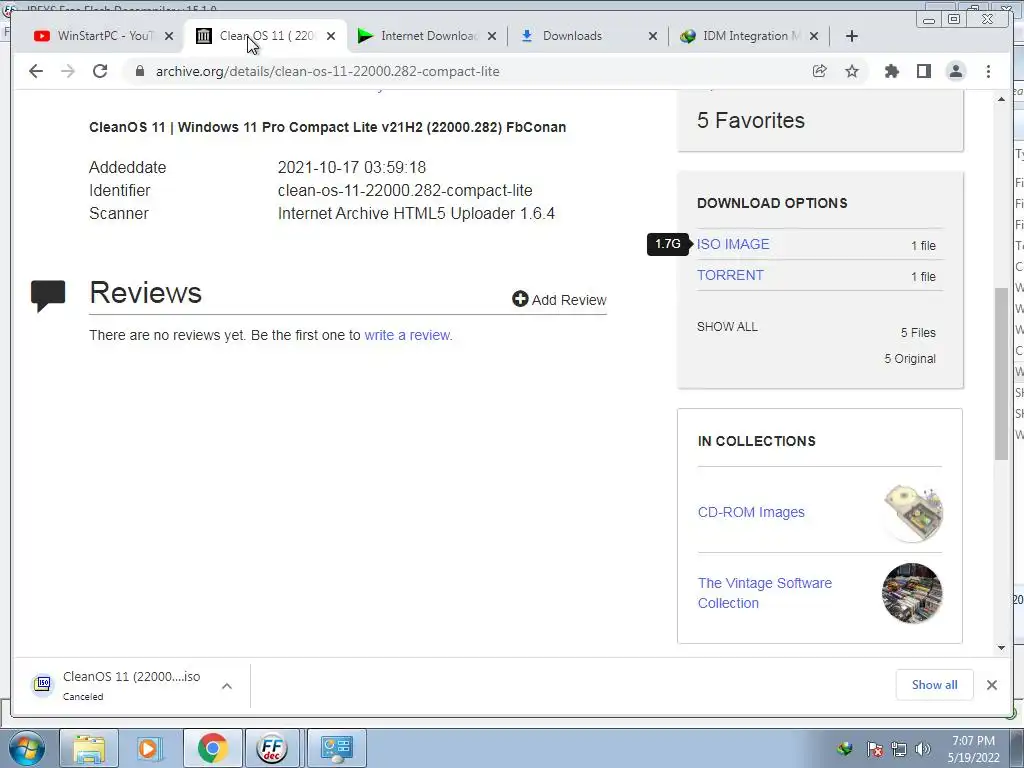Select the CleanOS 11 tab
1024x768 pixels.
click(264, 36)
